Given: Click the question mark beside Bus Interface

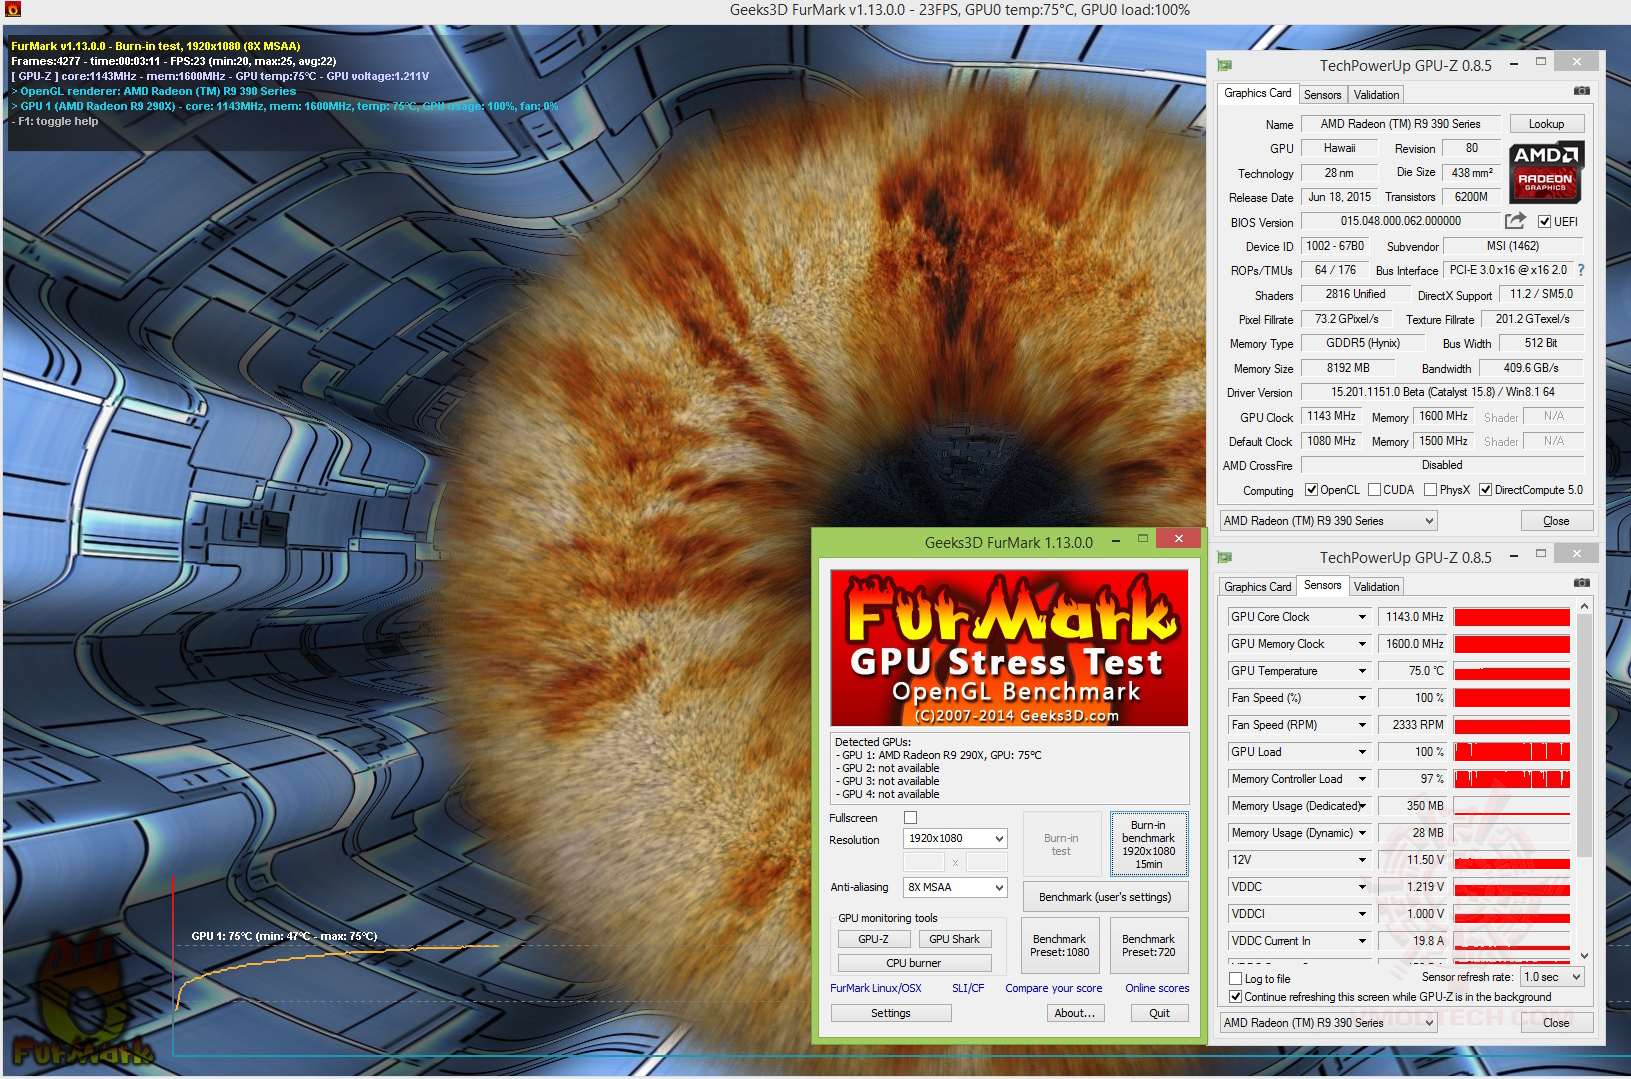Looking at the screenshot, I should click(x=1581, y=270).
